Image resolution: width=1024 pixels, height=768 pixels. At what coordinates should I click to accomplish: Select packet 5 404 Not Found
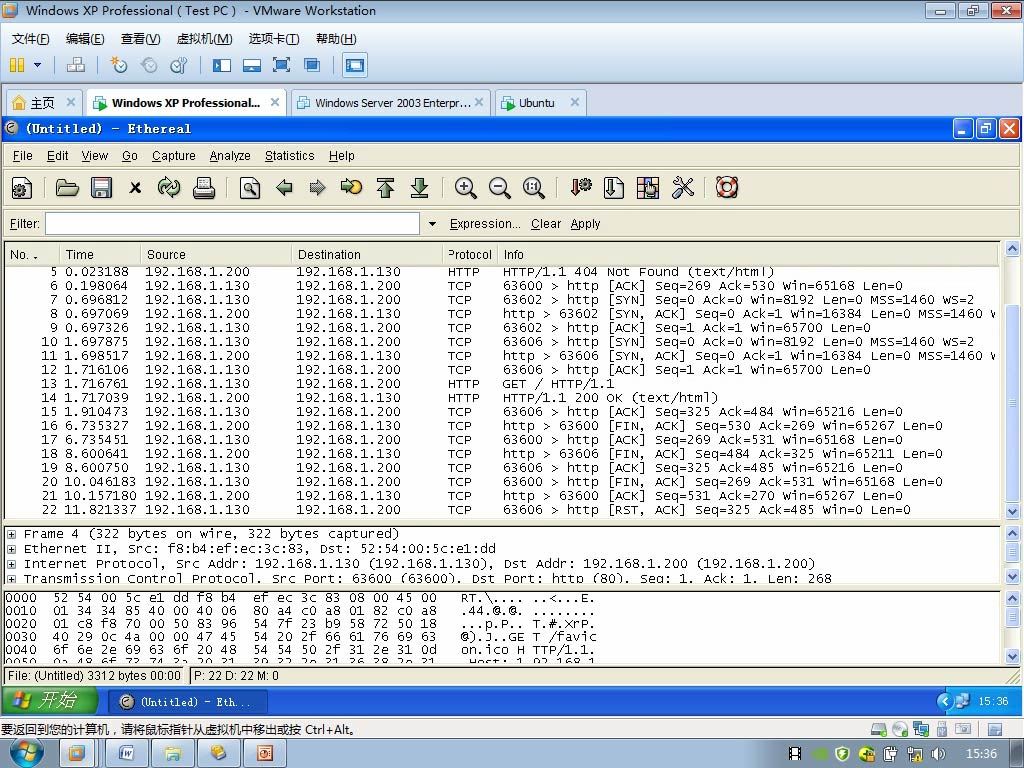click(502, 272)
